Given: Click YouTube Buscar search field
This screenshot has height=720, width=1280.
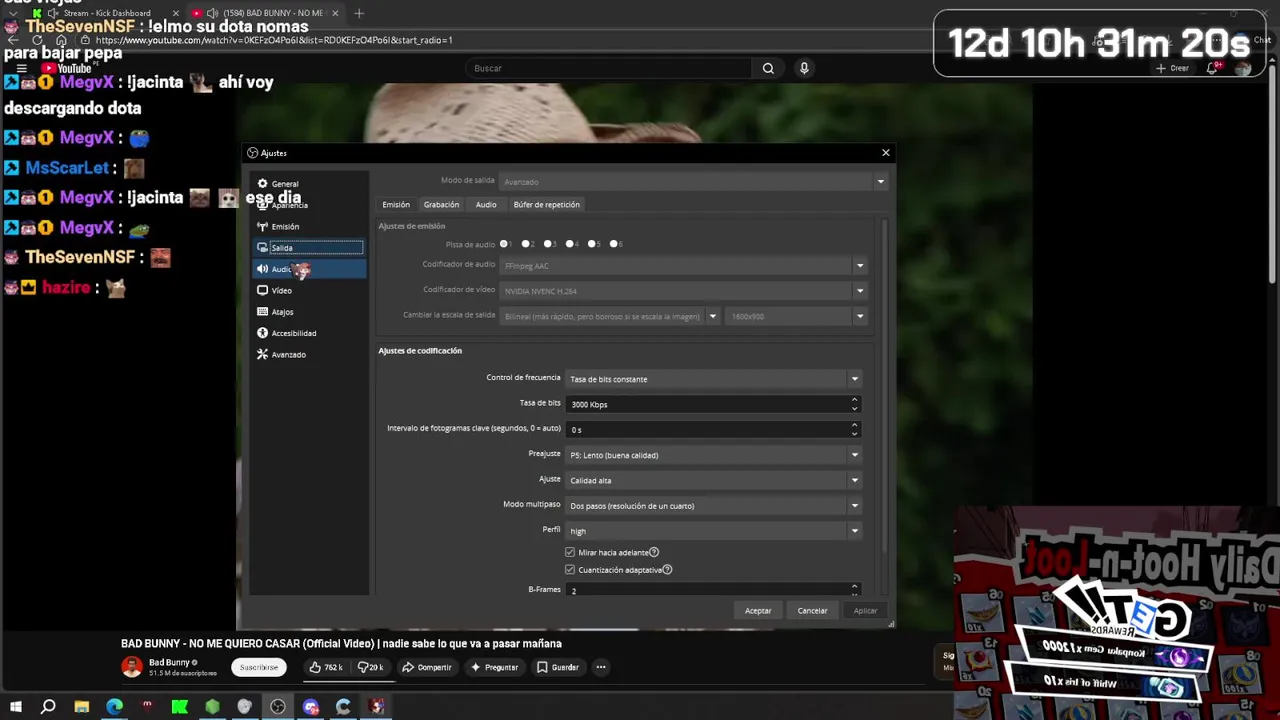Looking at the screenshot, I should click(x=608, y=68).
